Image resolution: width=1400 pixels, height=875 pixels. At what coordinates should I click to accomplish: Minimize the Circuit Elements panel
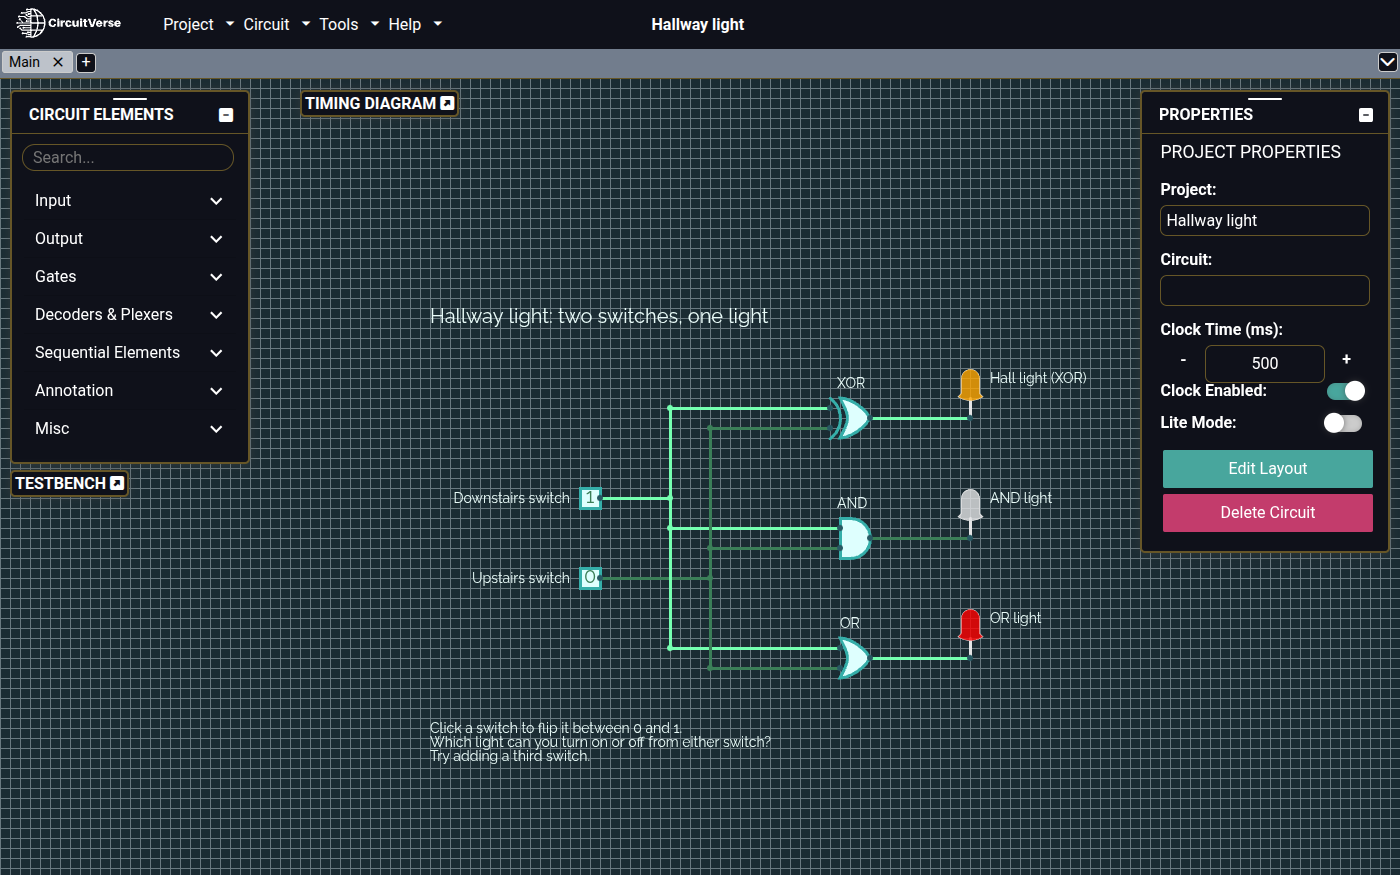tap(226, 115)
